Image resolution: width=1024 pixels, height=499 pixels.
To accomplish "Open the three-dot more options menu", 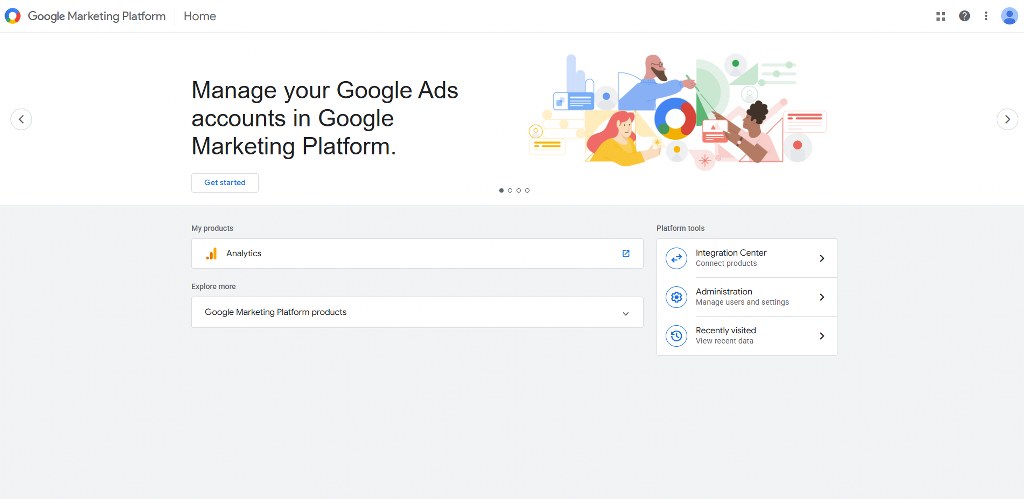I will tap(986, 16).
